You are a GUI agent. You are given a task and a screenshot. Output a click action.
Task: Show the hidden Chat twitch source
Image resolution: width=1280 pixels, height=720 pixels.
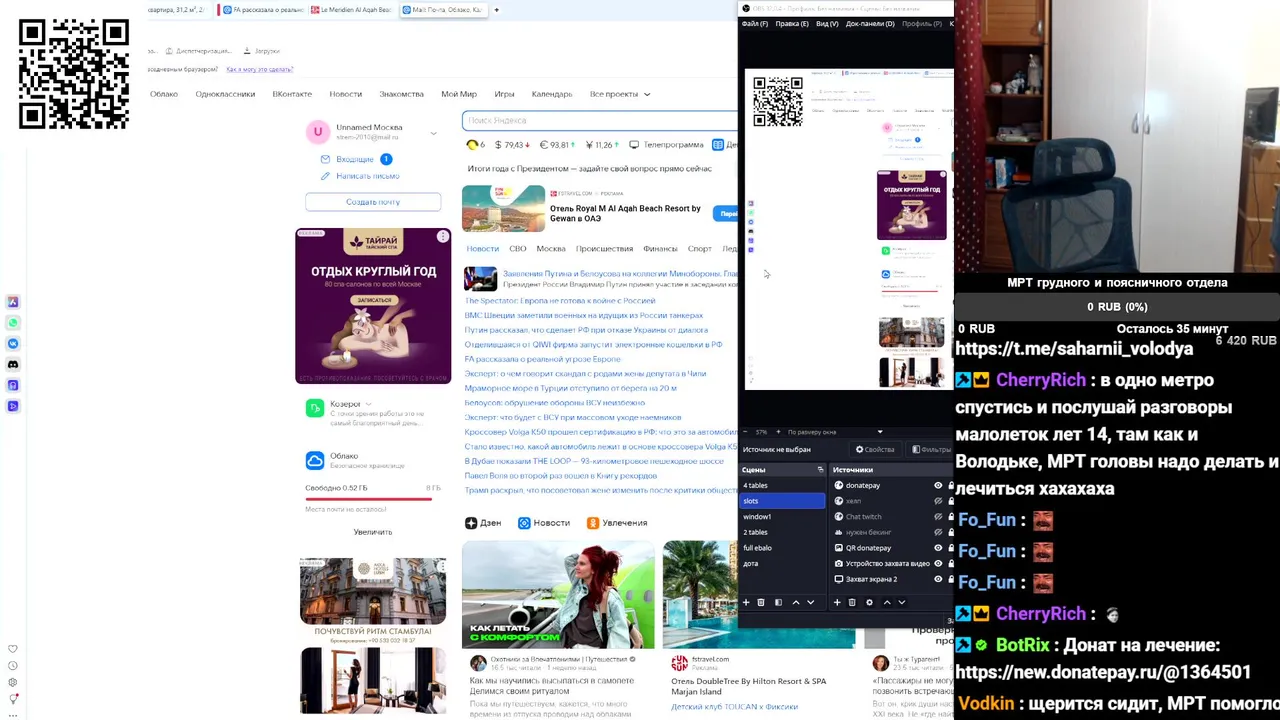tap(938, 517)
